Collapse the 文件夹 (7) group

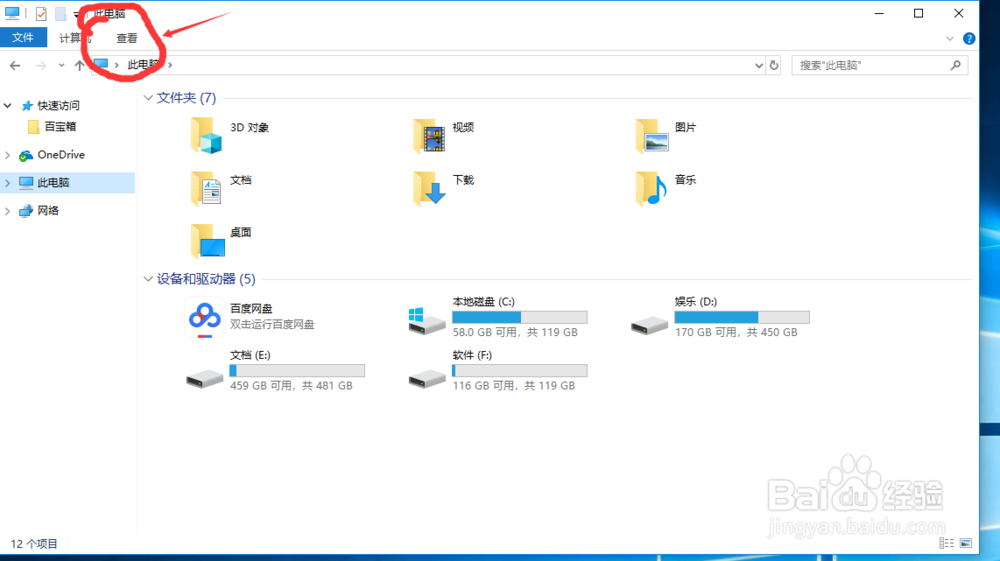[x=148, y=98]
